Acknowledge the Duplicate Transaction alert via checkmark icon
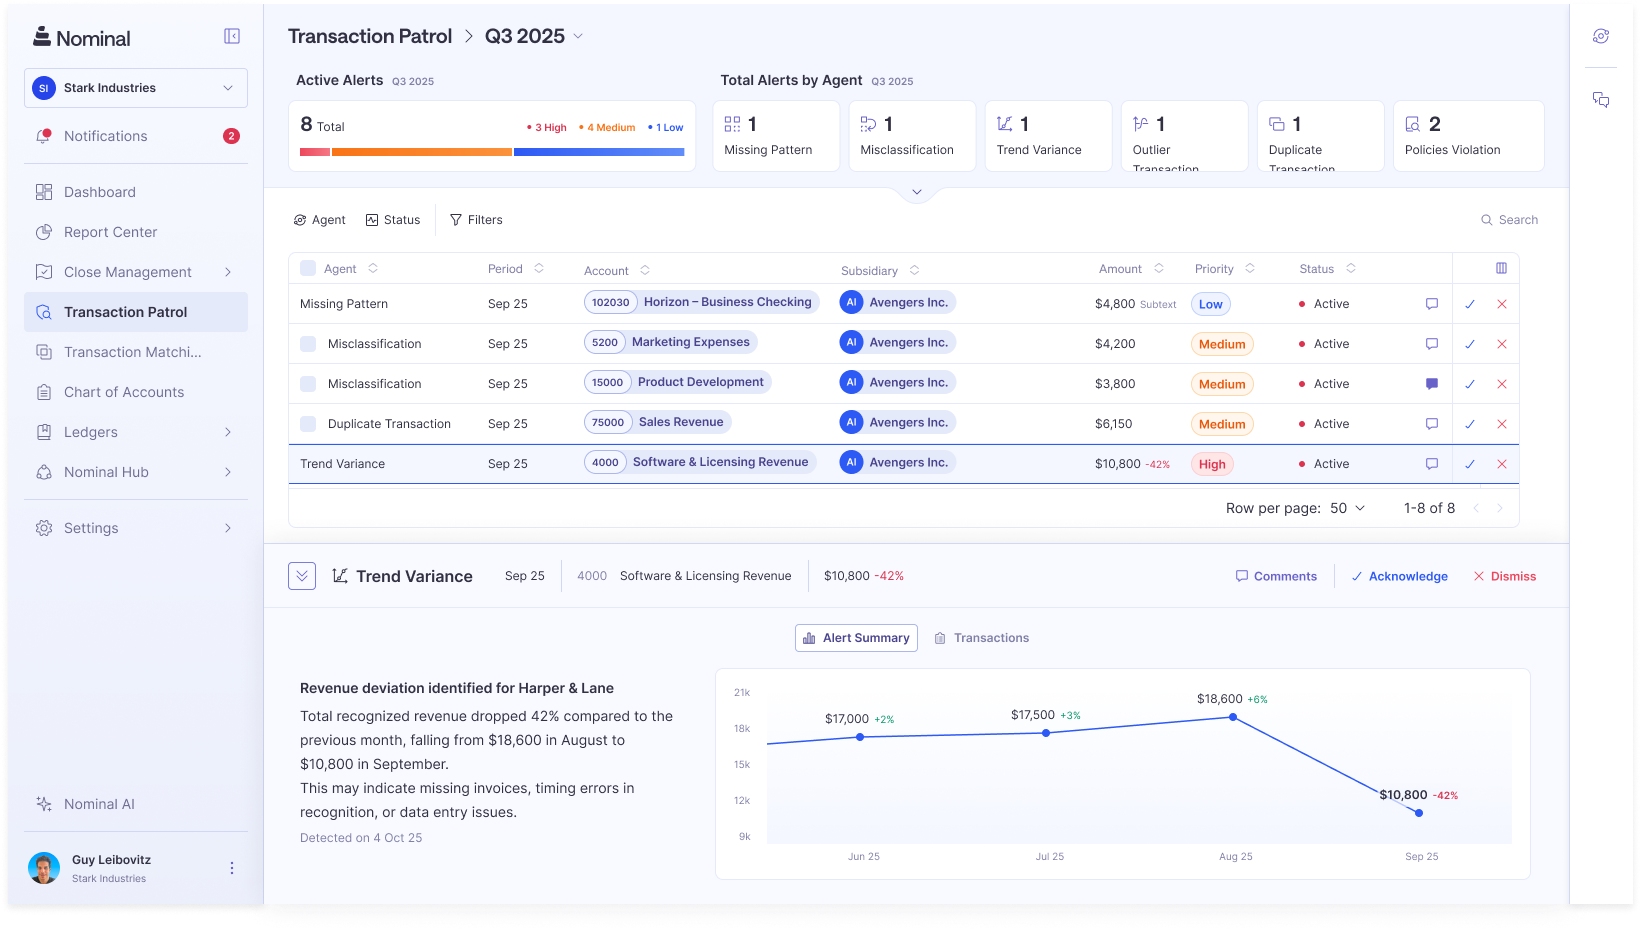This screenshot has height=934, width=1641. pyautogui.click(x=1469, y=423)
